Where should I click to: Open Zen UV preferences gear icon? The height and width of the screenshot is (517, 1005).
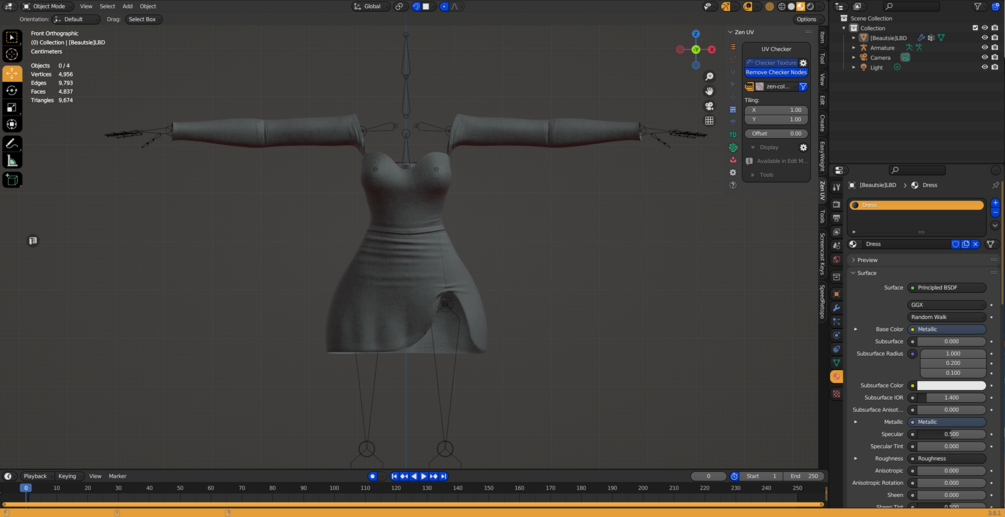pos(733,172)
